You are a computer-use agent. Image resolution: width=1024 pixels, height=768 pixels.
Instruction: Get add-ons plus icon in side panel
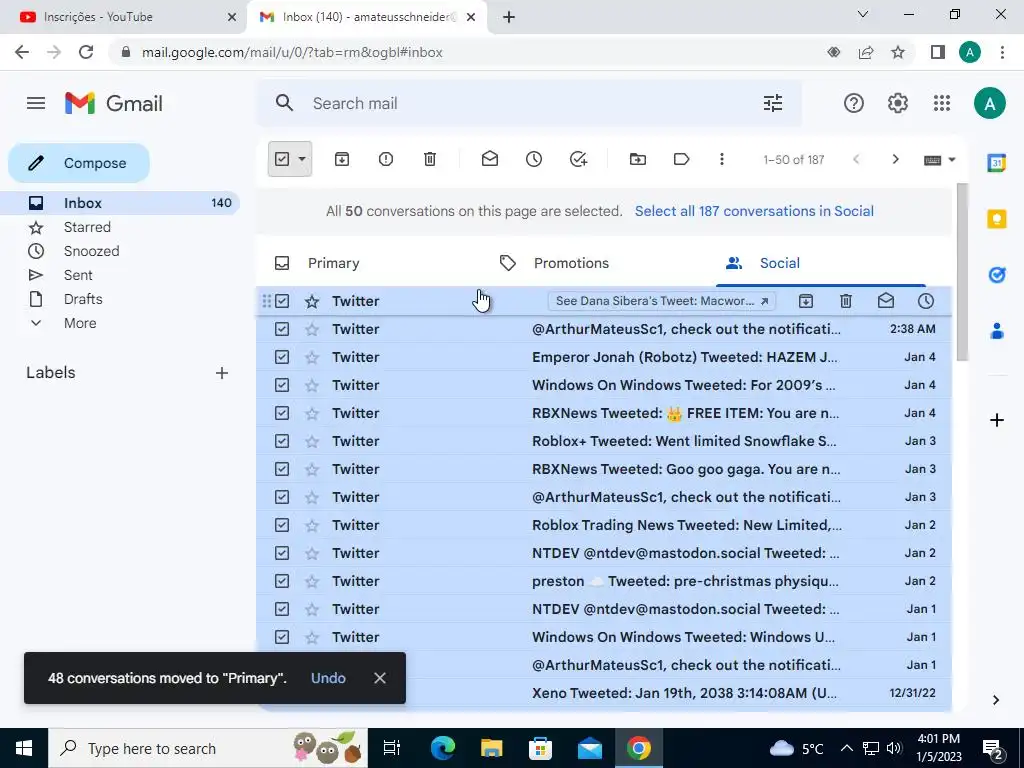(997, 420)
